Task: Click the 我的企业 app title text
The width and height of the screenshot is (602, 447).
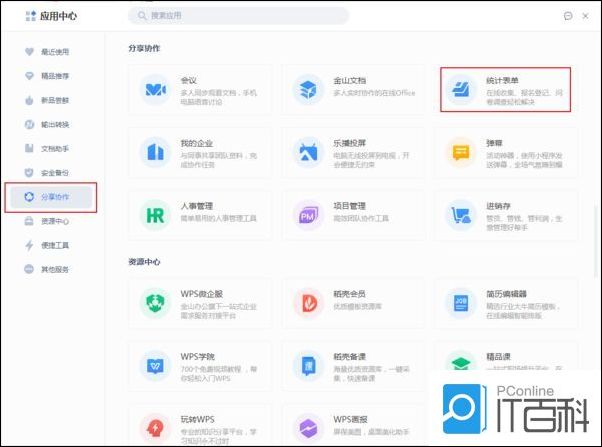Action: 197,143
